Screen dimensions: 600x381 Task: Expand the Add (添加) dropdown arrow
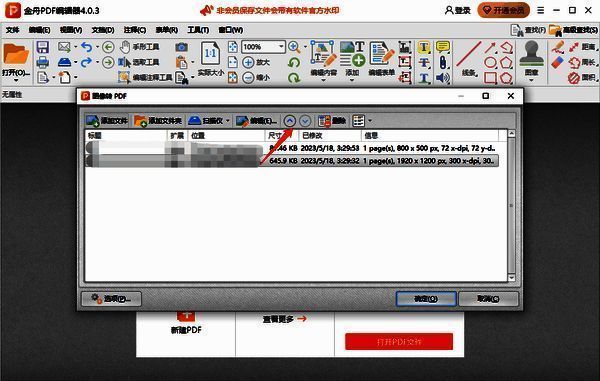[x=352, y=80]
